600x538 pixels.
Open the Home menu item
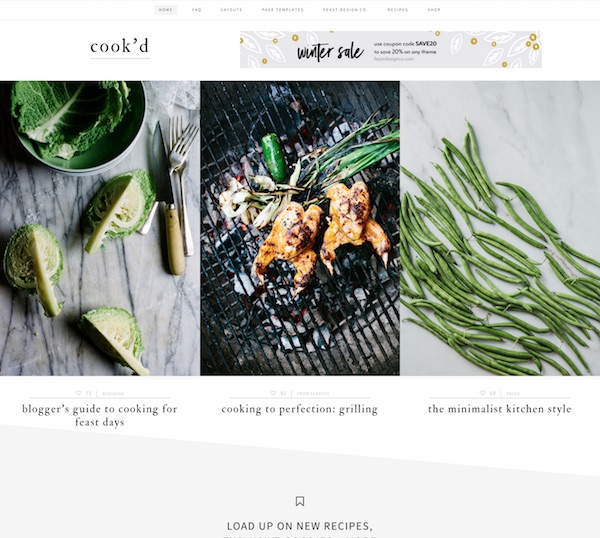[x=166, y=10]
